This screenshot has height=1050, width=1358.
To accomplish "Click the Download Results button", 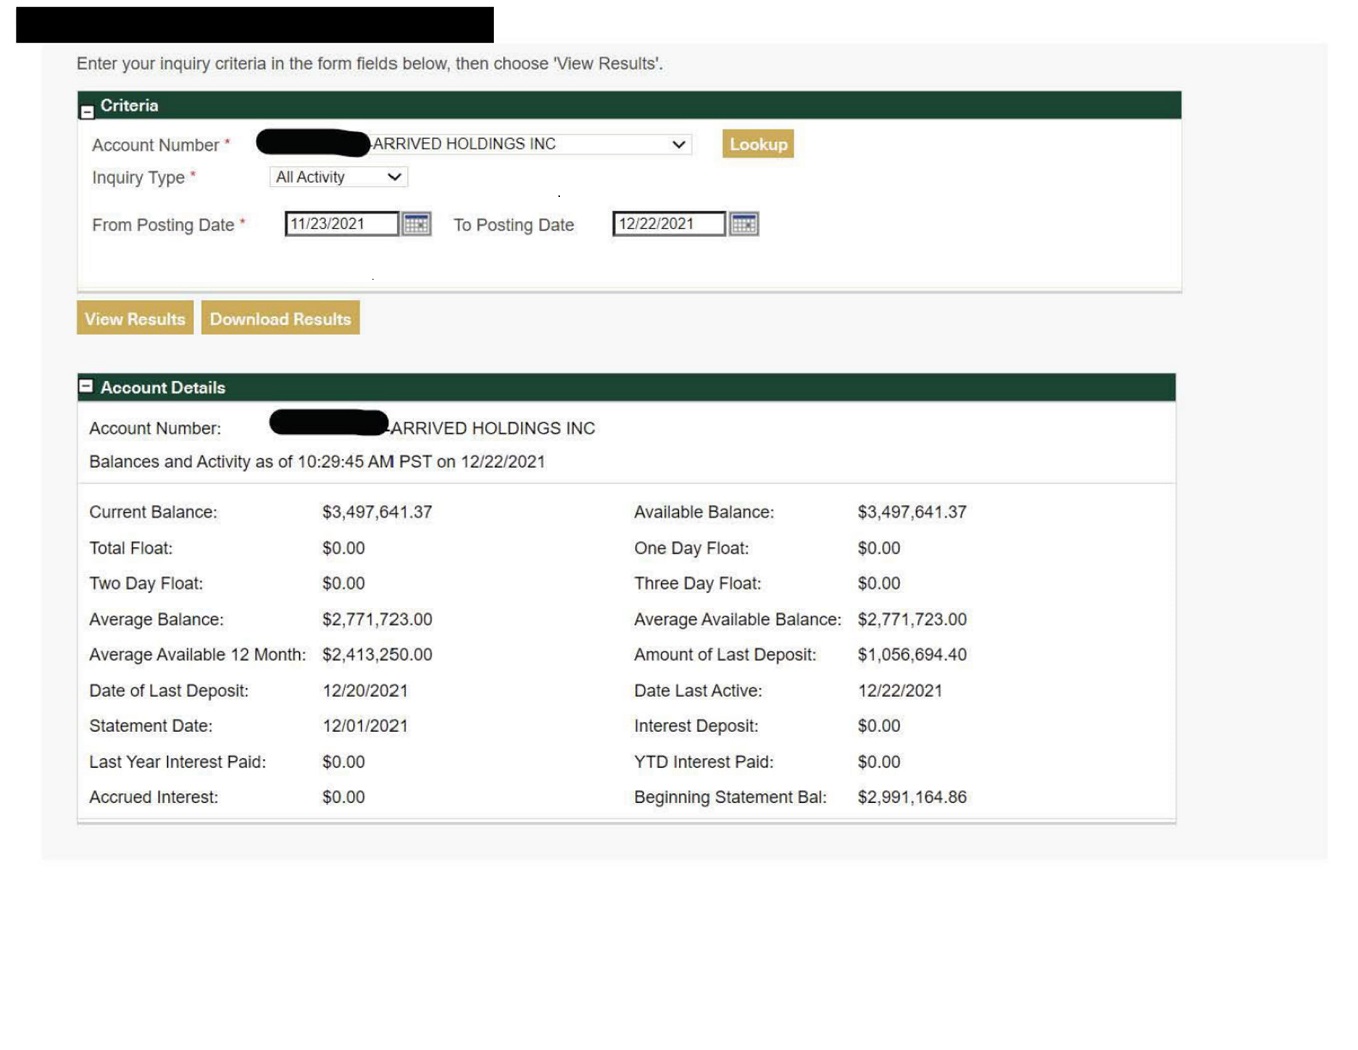I will (x=280, y=319).
